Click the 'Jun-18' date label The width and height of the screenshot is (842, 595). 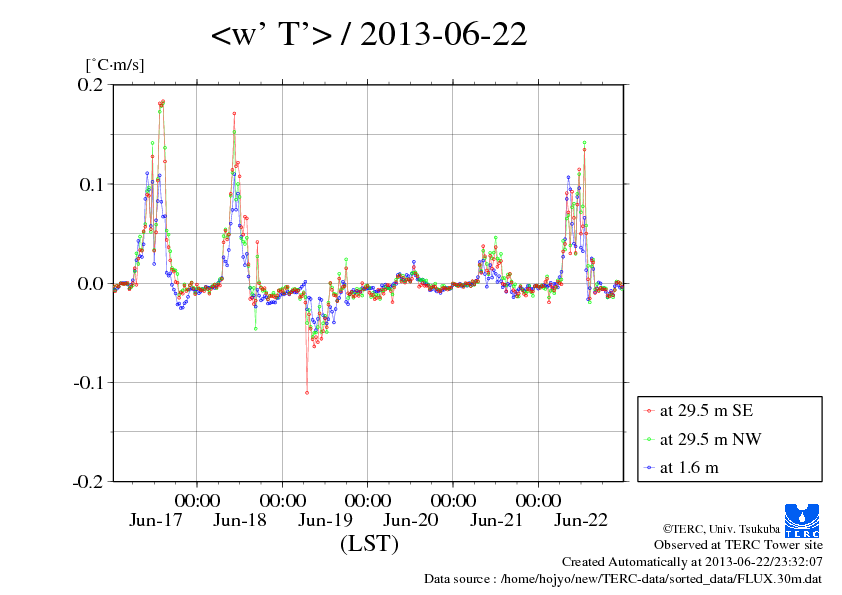coord(240,520)
